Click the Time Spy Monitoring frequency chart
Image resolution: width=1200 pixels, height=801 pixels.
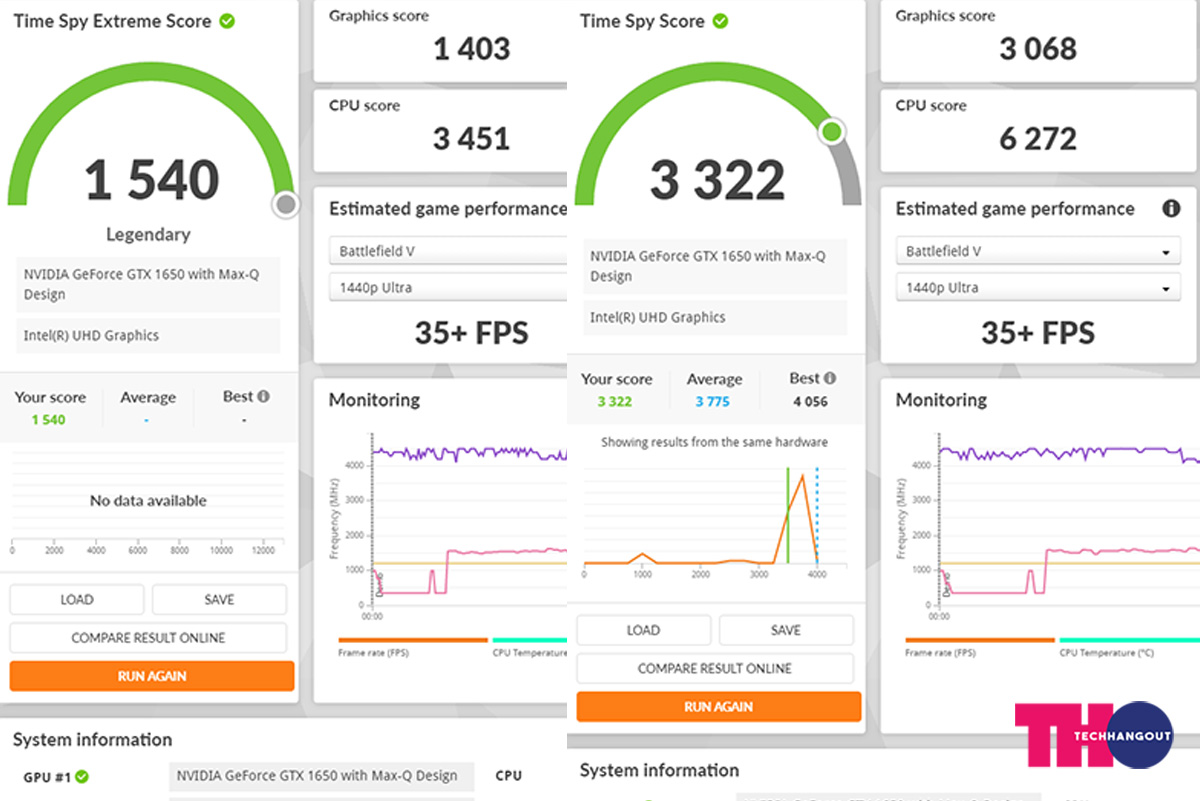(1070, 520)
